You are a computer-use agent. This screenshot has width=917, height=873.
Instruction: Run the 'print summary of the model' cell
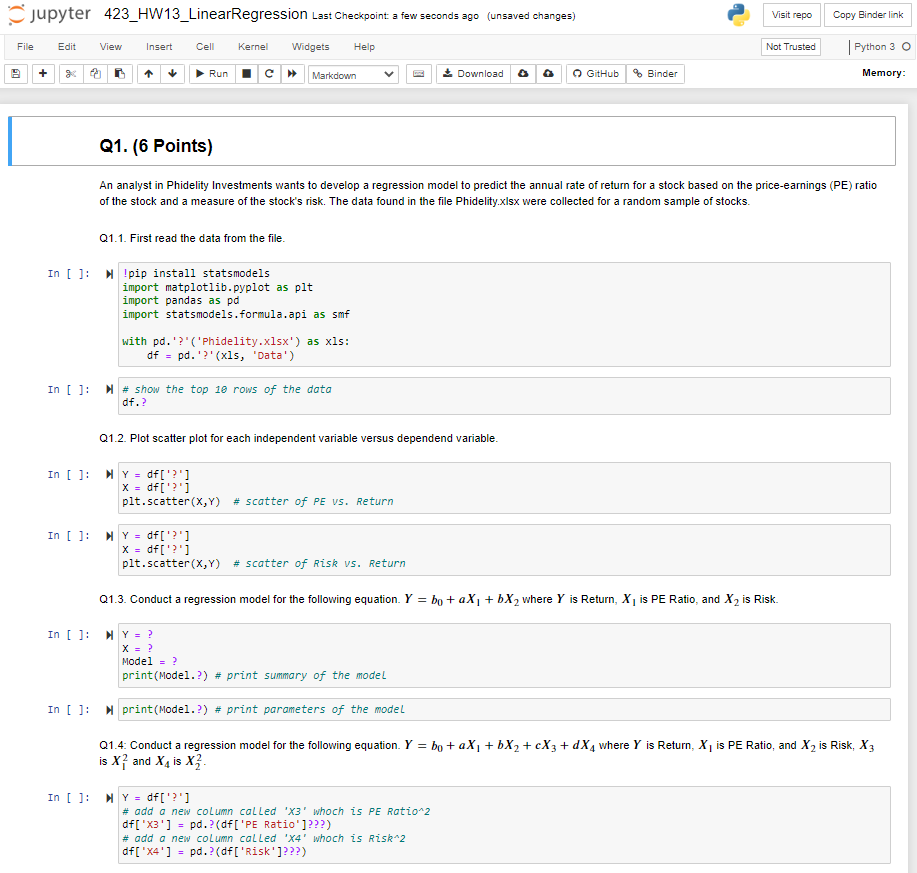coord(109,635)
